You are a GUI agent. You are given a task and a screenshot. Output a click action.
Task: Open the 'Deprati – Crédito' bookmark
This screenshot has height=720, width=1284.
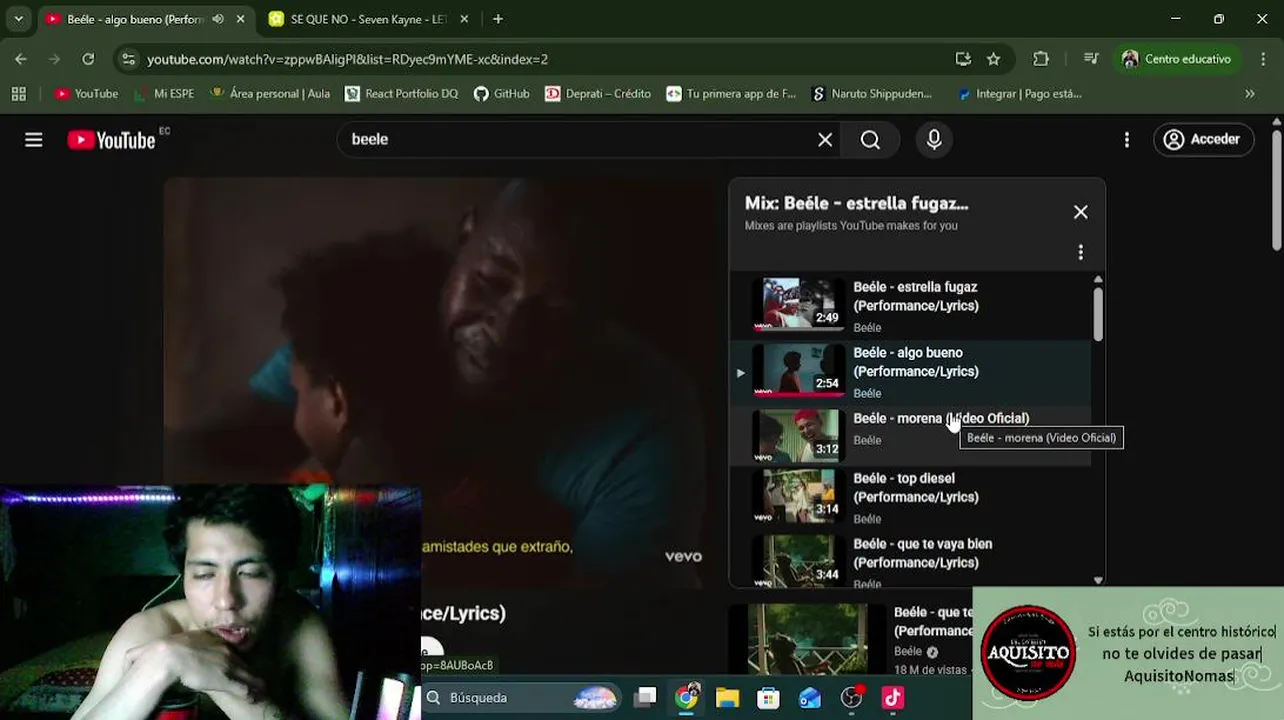[x=598, y=94]
